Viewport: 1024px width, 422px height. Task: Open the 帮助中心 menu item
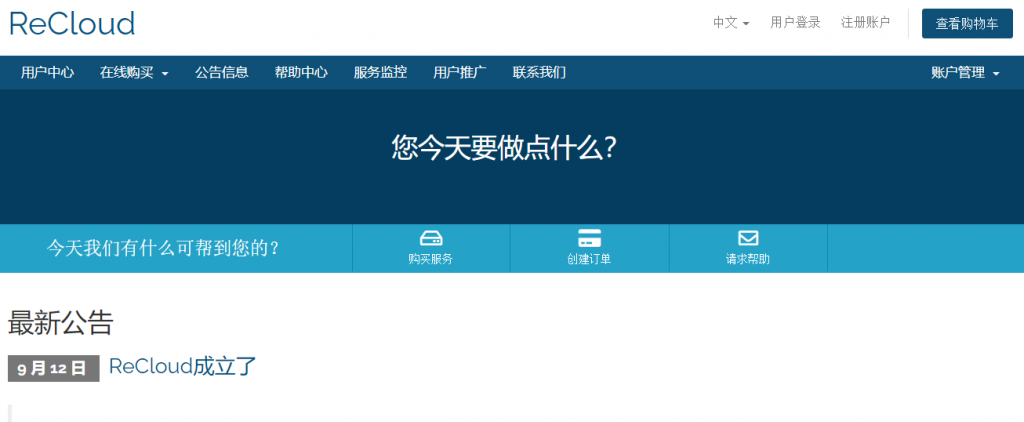301,72
